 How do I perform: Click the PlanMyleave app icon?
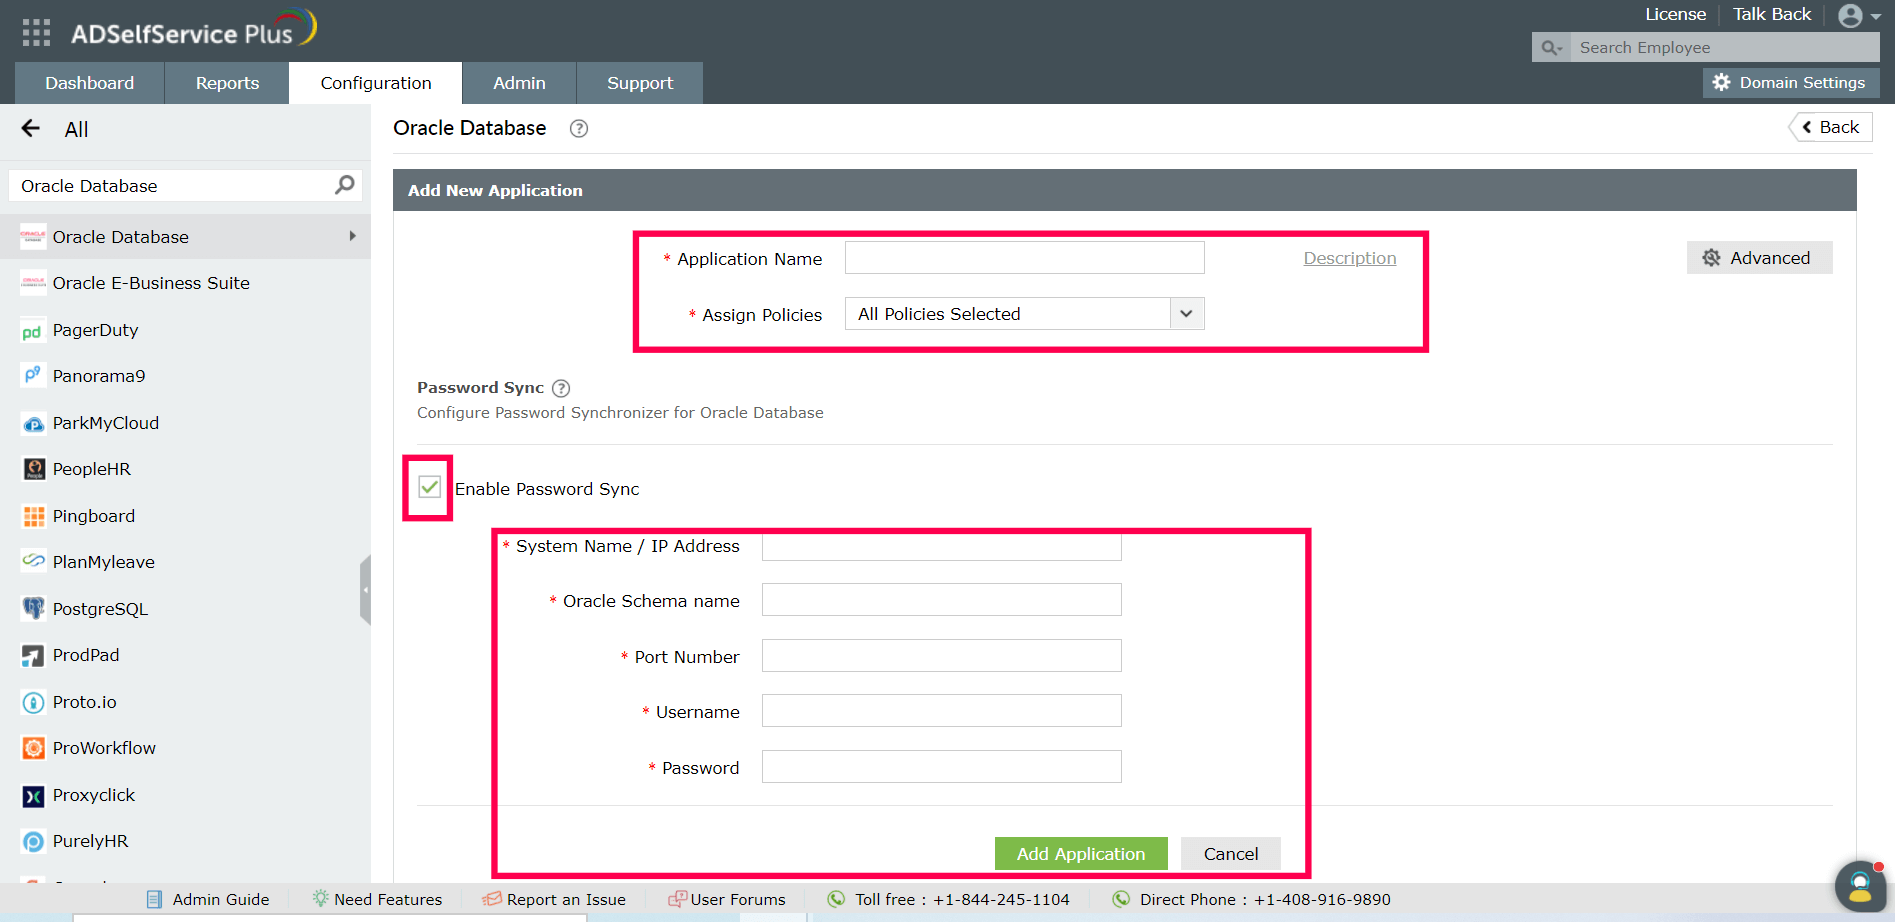(33, 562)
